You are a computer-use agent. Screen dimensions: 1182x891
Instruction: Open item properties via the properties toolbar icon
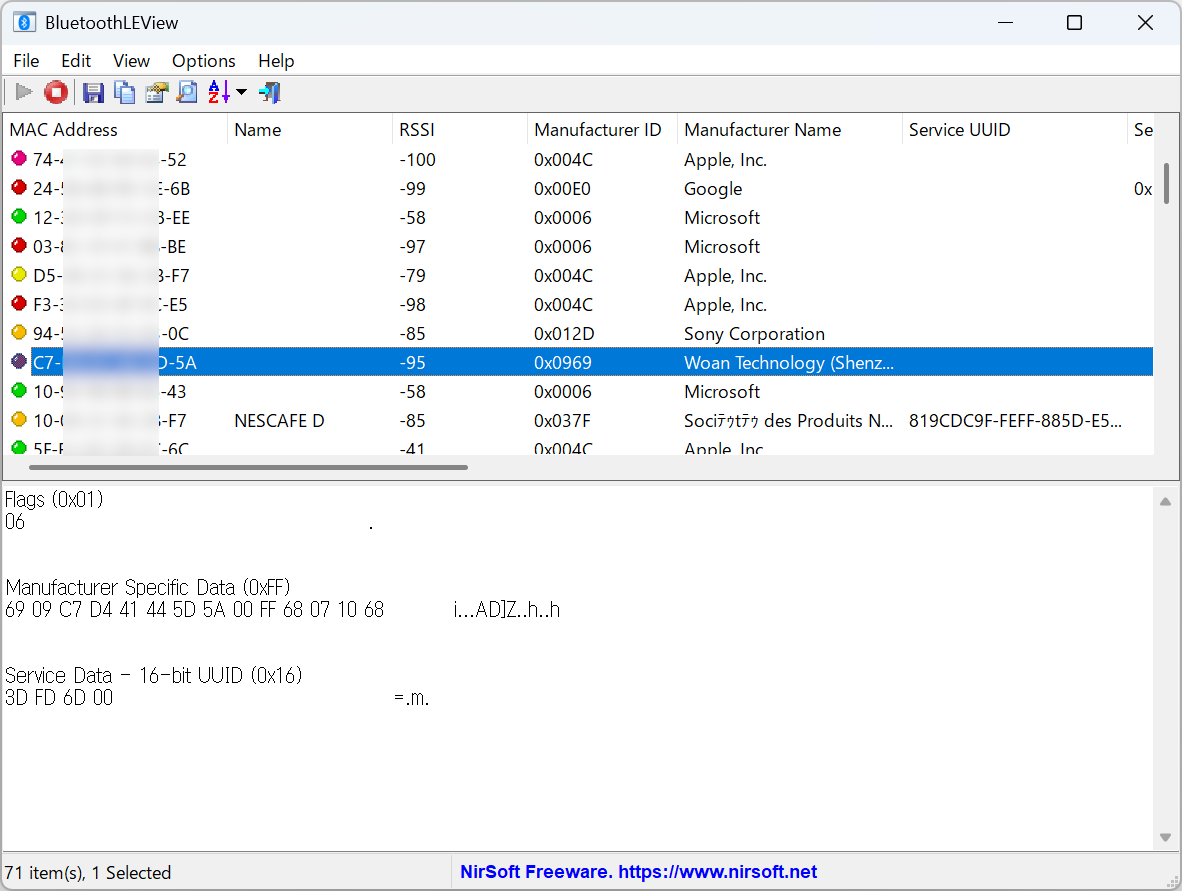click(x=157, y=92)
